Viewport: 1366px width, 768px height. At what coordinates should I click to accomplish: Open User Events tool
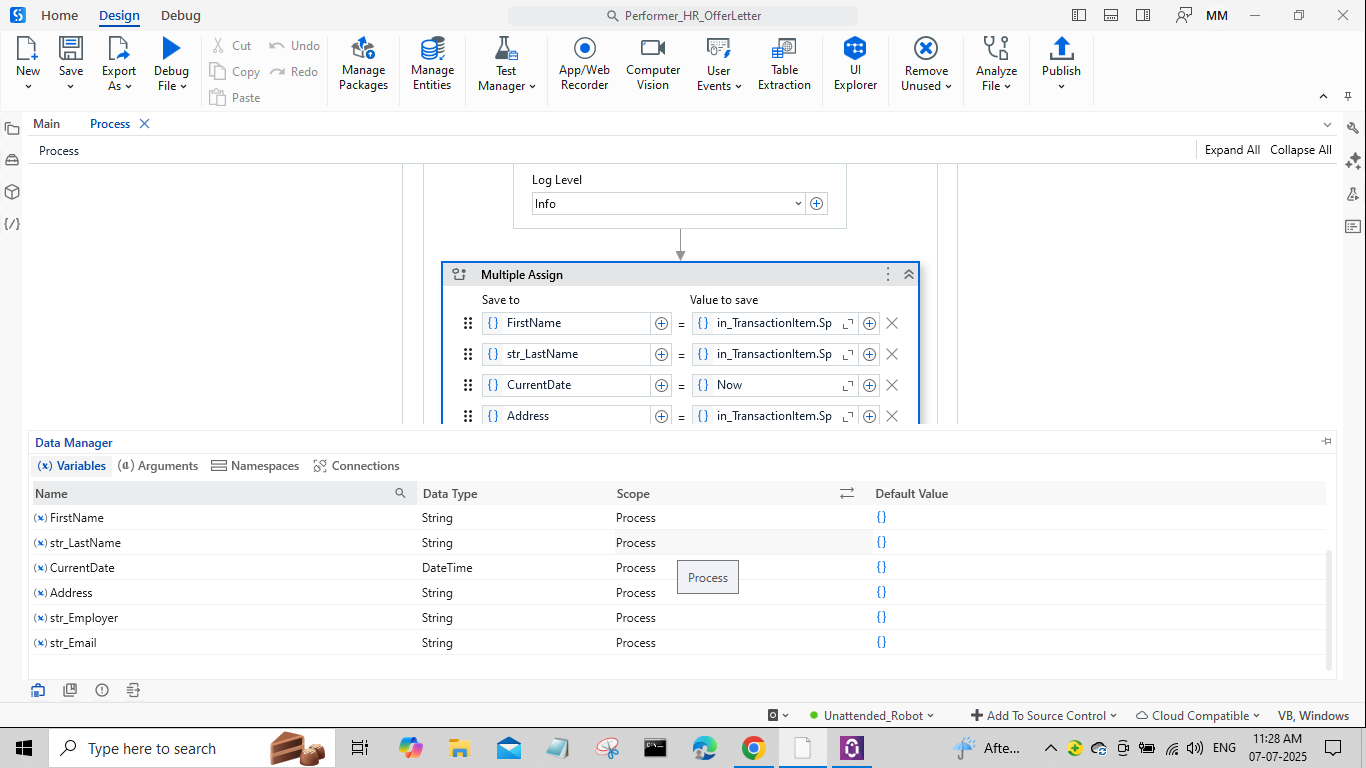719,64
